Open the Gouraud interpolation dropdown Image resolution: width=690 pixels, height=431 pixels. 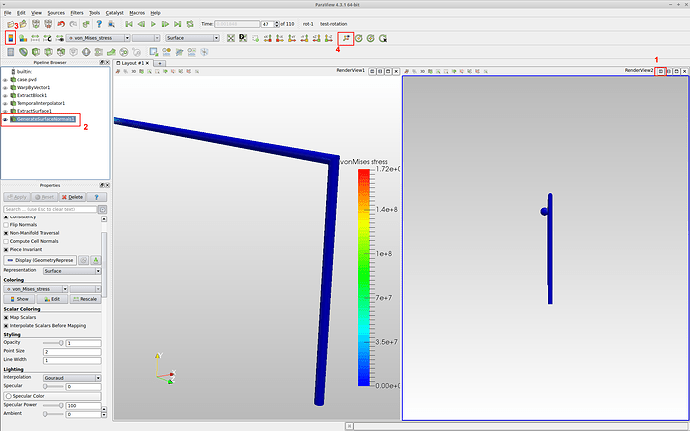pyautogui.click(x=70, y=377)
